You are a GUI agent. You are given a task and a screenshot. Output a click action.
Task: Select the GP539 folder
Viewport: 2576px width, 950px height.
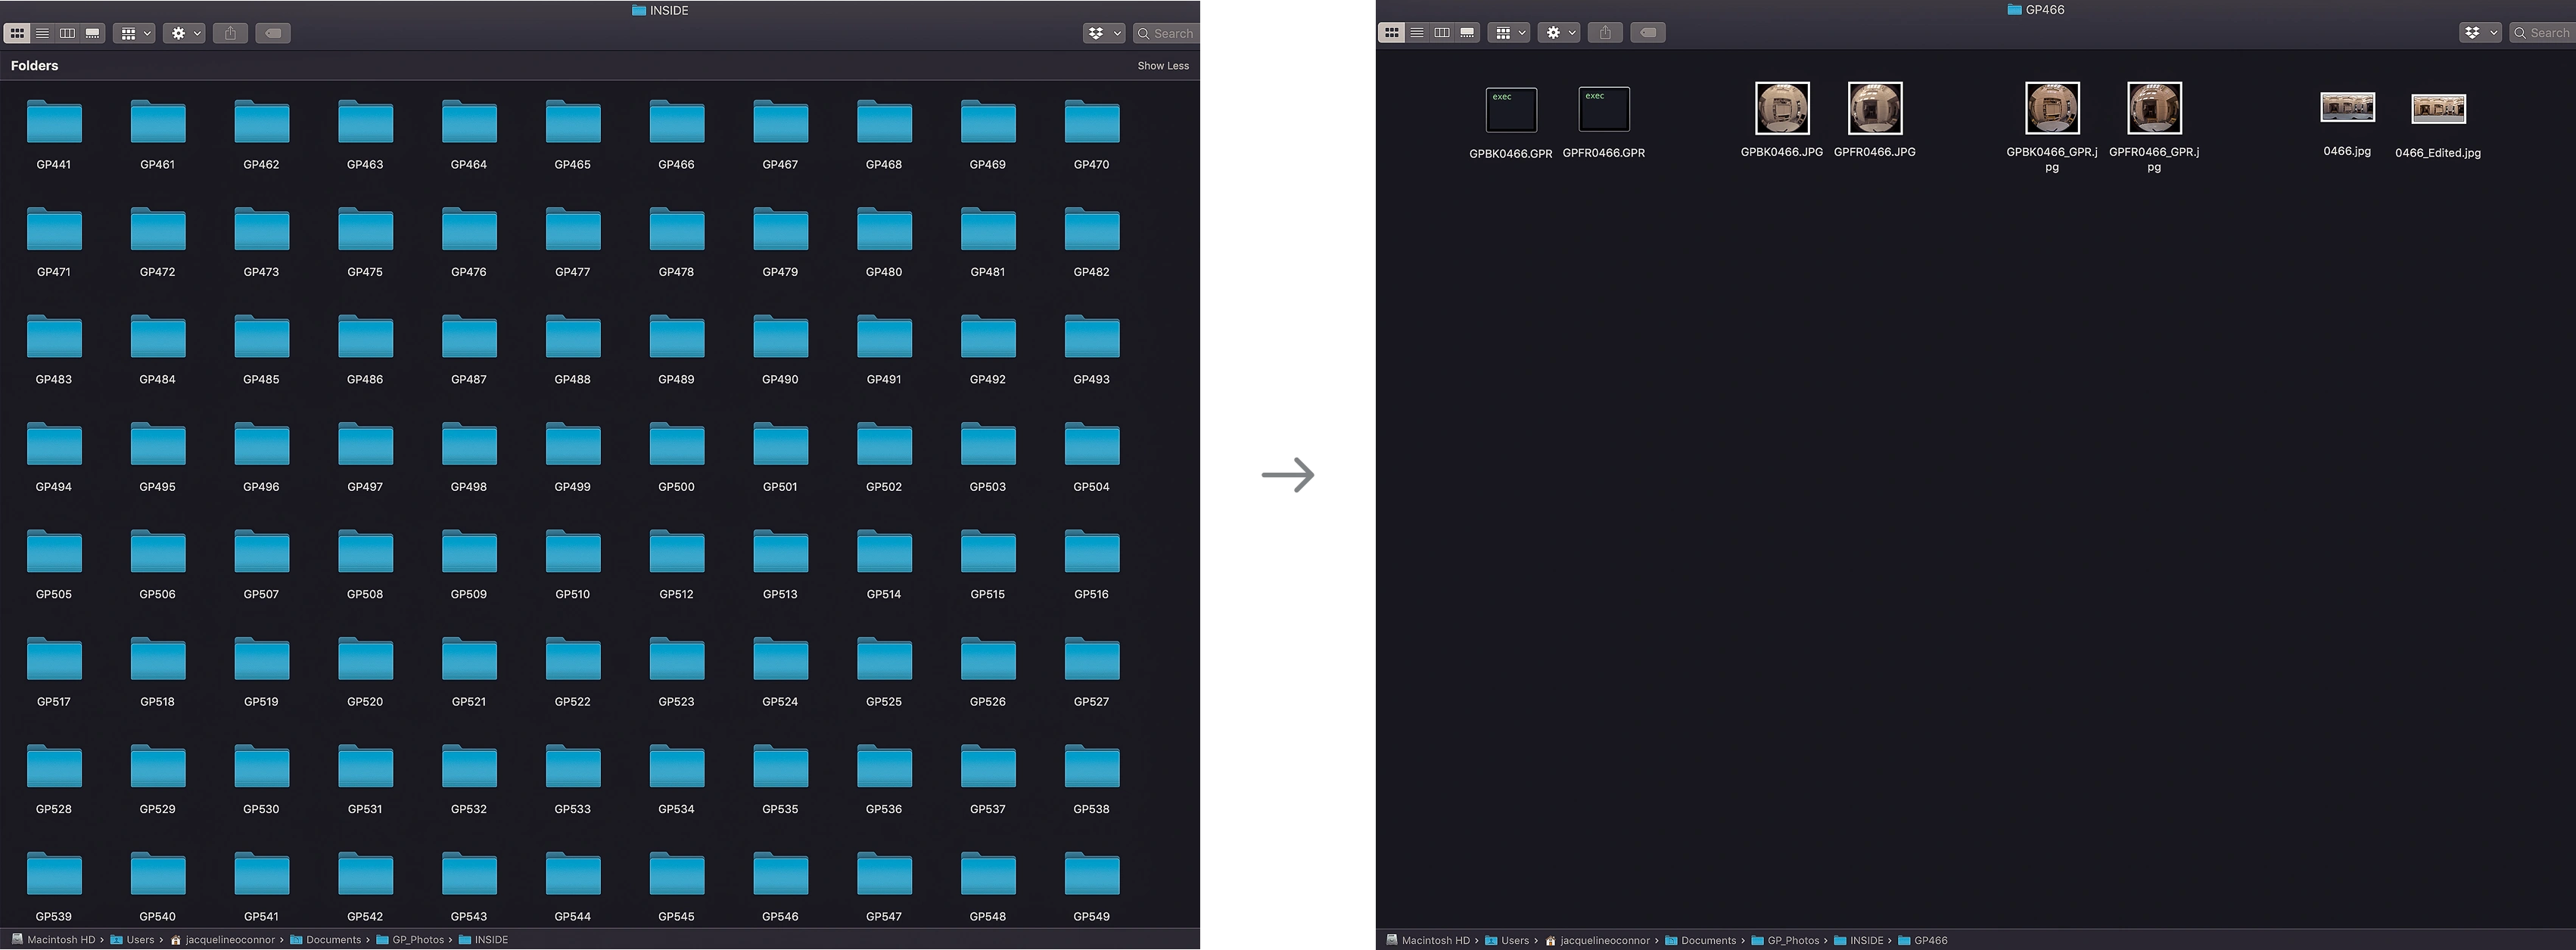click(54, 874)
